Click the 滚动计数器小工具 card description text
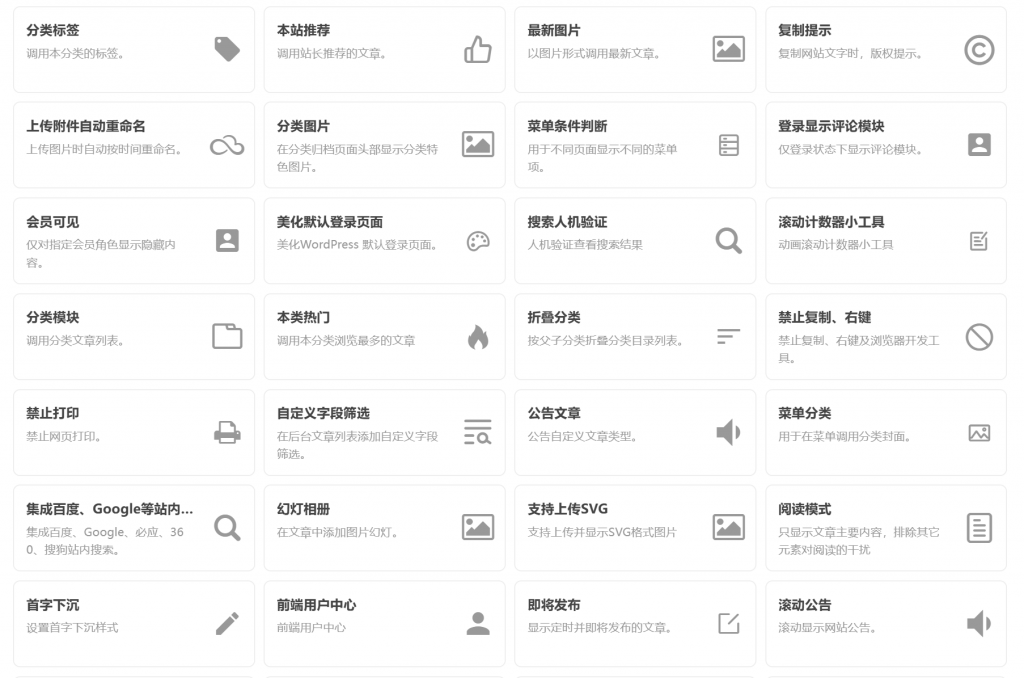 tap(835, 245)
